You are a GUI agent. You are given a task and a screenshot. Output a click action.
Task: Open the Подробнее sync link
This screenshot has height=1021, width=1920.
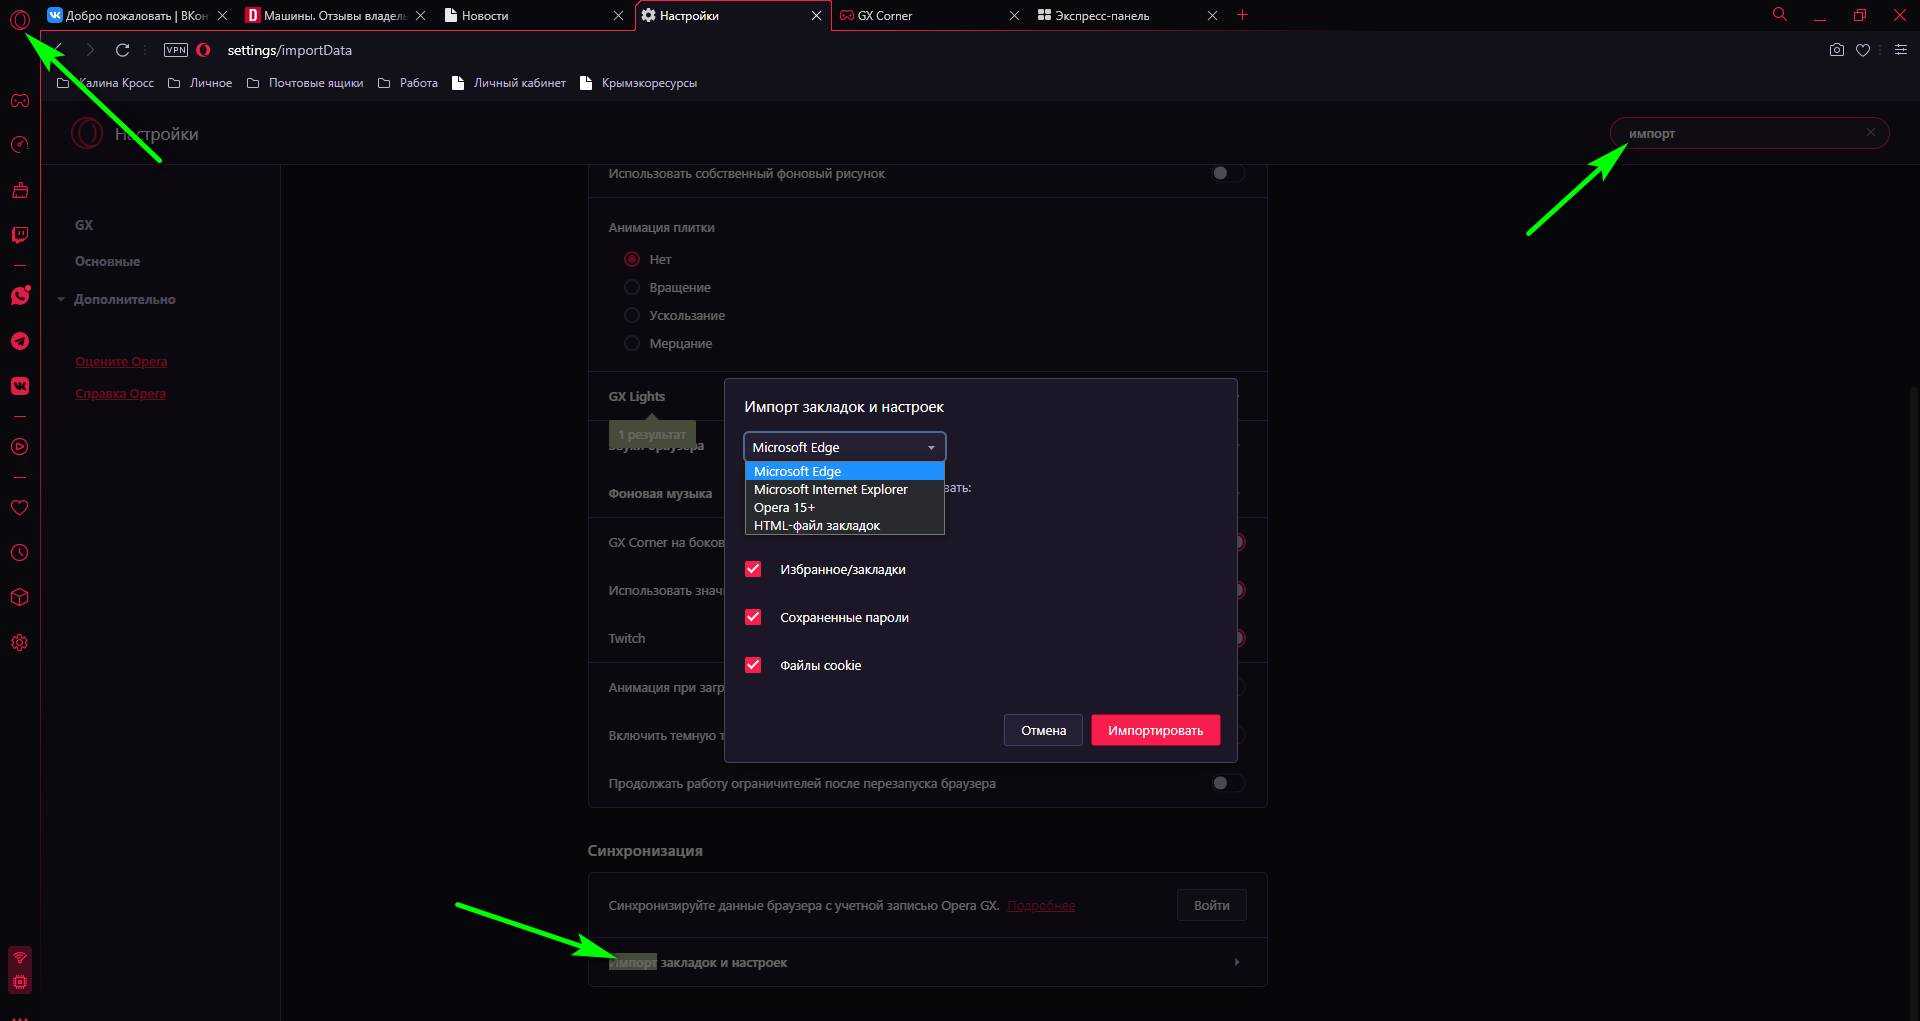[1041, 906]
